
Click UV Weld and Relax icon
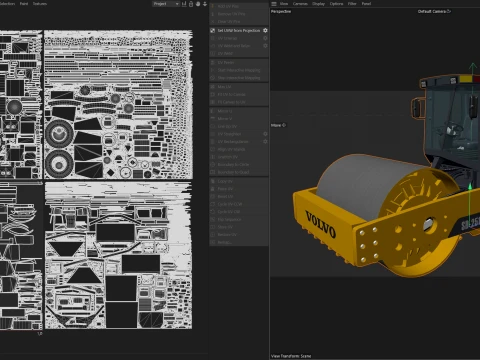pyautogui.click(x=213, y=46)
